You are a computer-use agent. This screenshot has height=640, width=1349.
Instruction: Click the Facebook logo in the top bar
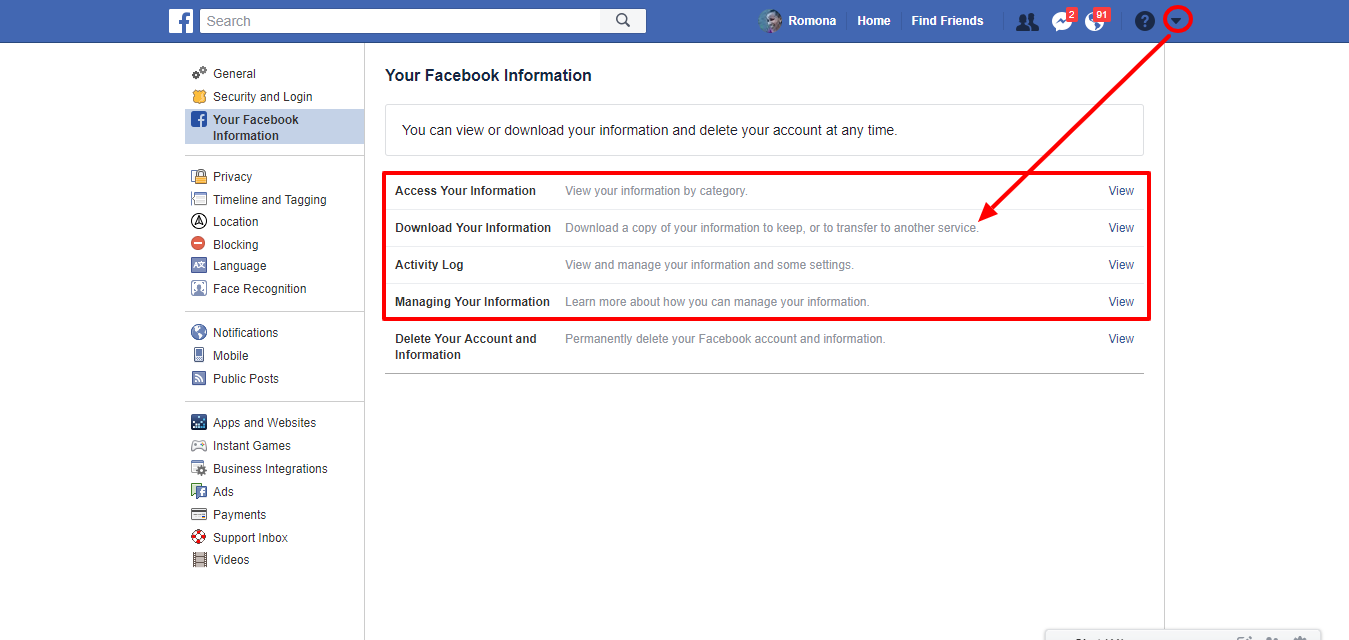[x=181, y=21]
